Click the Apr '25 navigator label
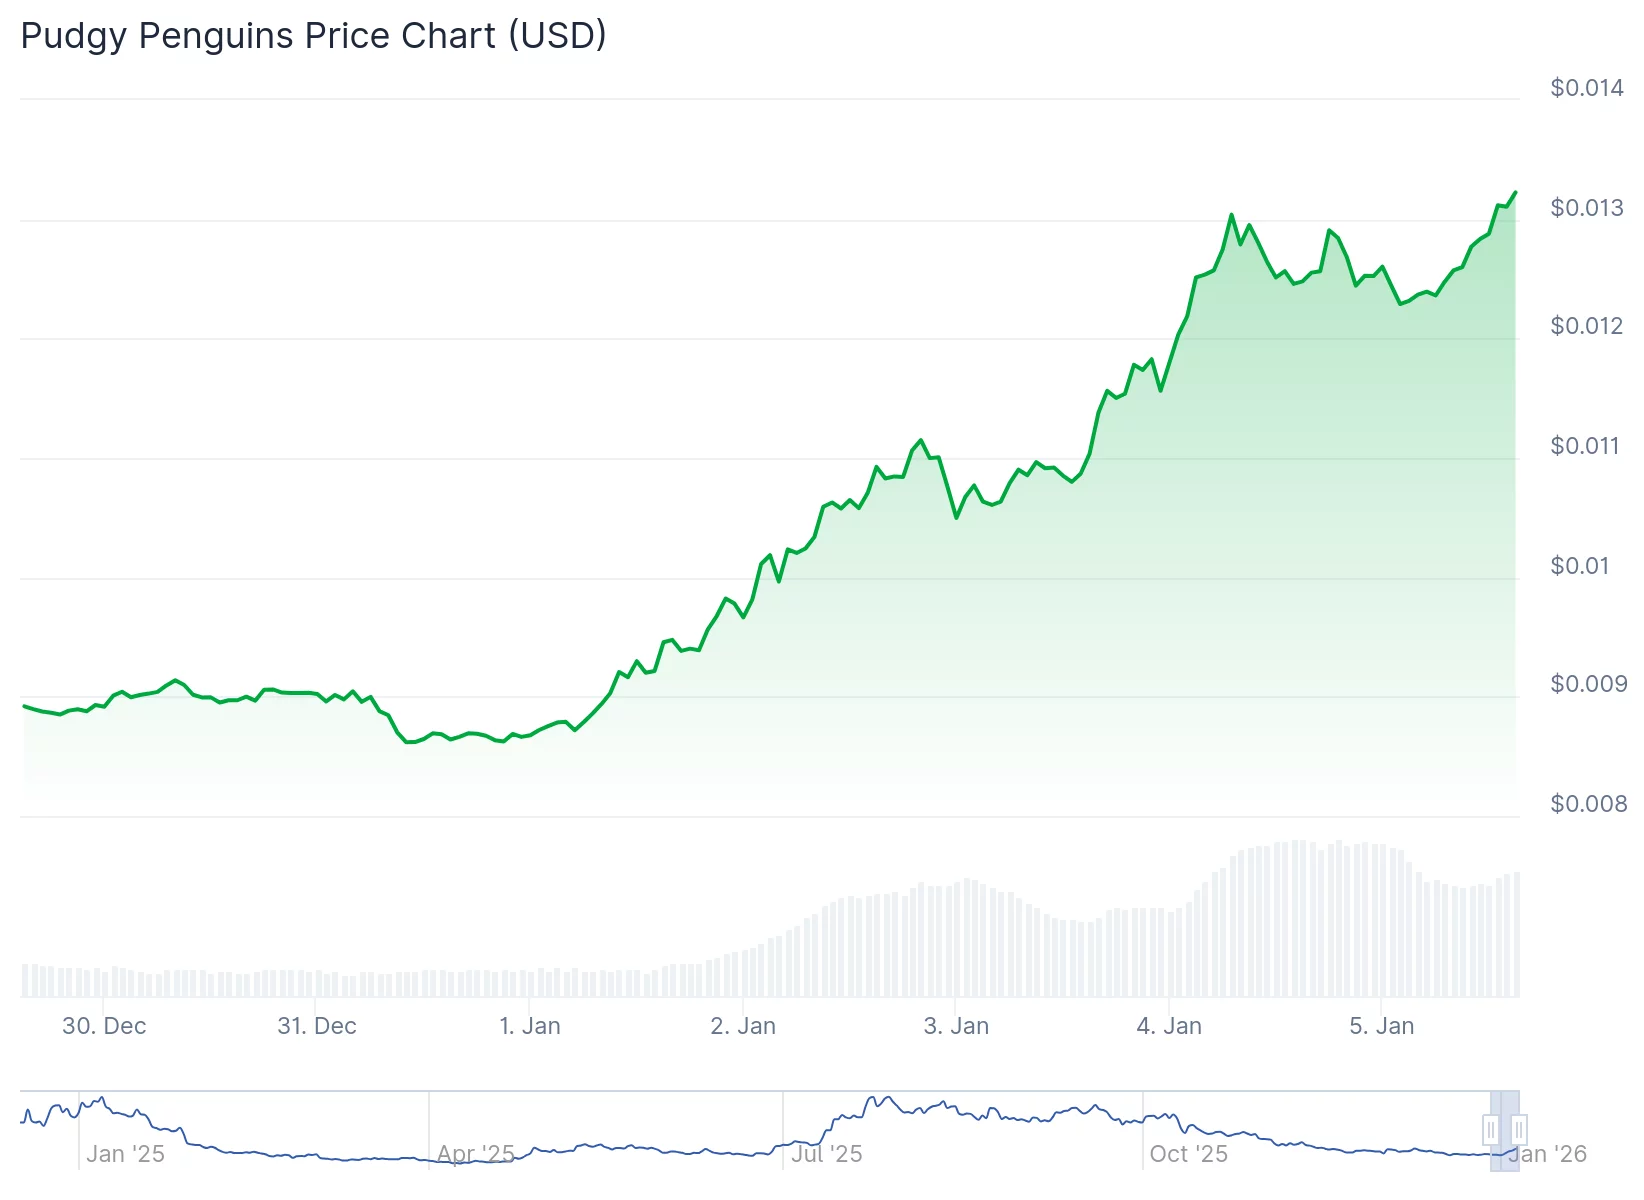Image resolution: width=1644 pixels, height=1200 pixels. (476, 1154)
